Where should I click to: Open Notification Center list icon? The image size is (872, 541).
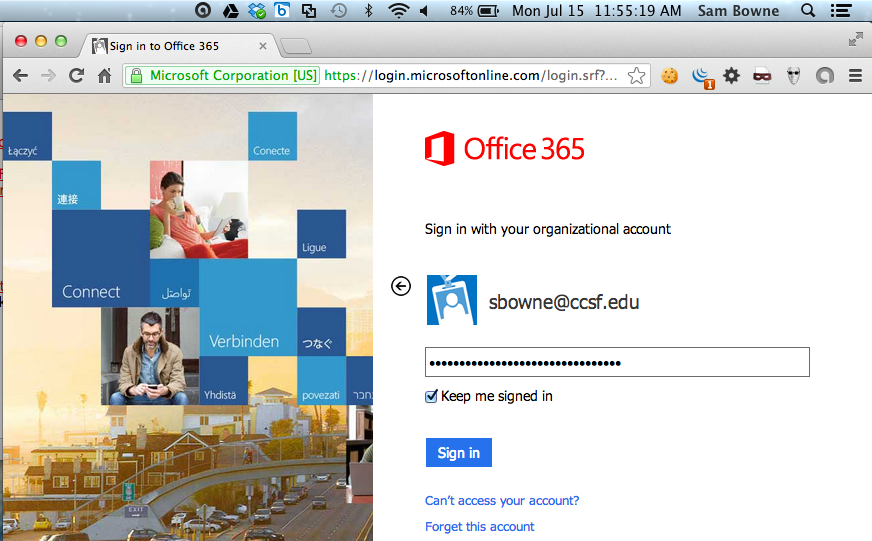(x=841, y=11)
